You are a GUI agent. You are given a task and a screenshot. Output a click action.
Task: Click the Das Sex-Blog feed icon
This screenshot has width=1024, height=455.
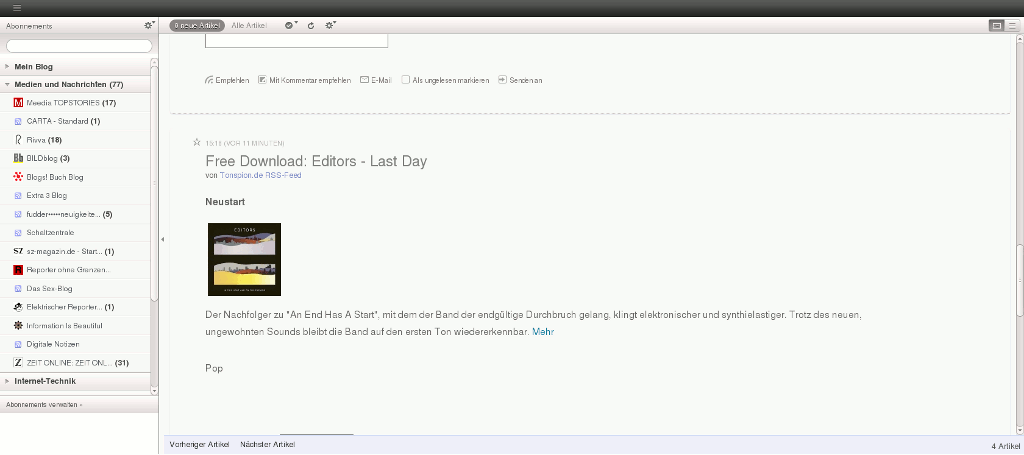click(18, 289)
